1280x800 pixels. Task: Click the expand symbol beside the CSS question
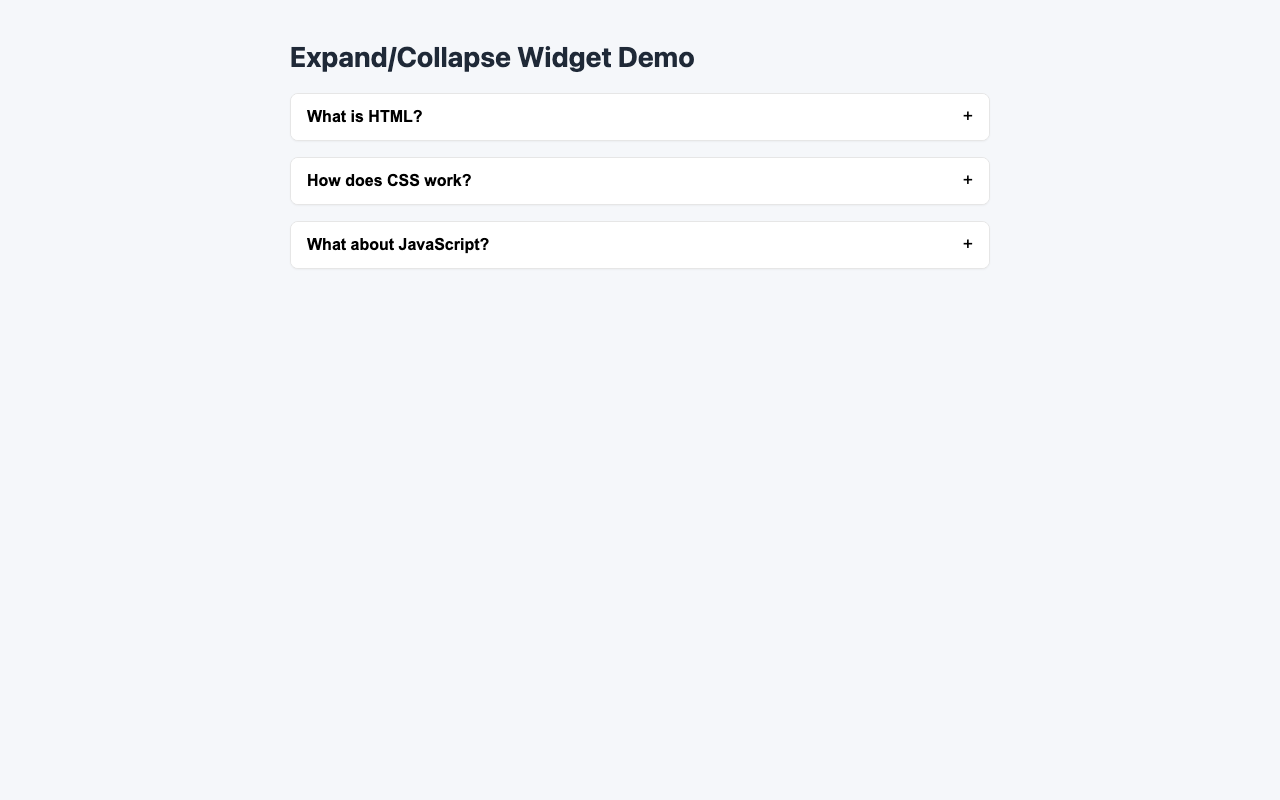click(x=967, y=180)
